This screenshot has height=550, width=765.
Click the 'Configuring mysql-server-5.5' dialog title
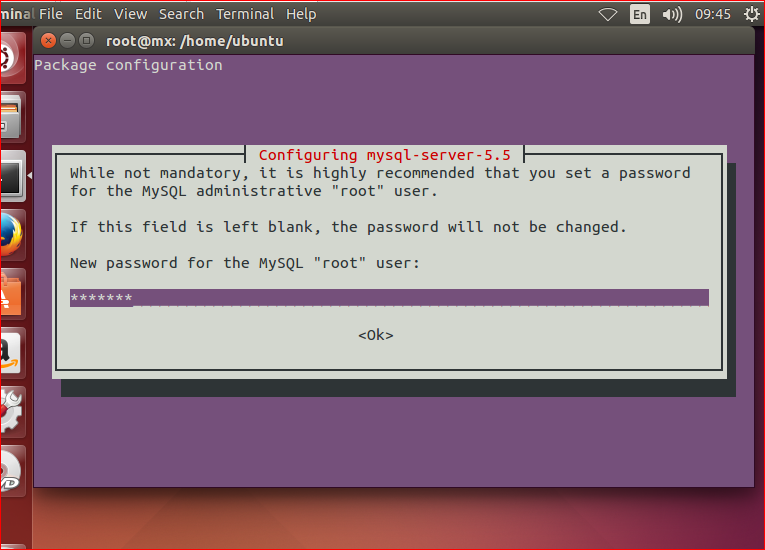pyautogui.click(x=384, y=155)
